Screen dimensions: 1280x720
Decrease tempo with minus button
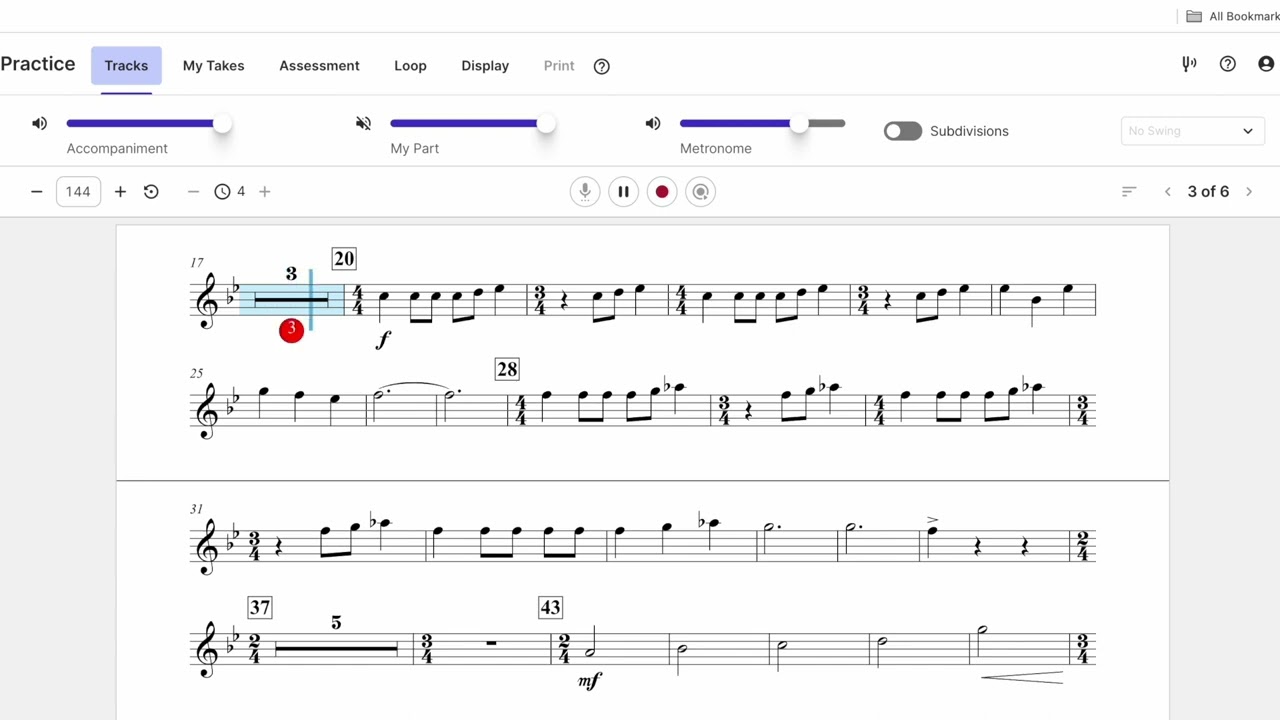click(37, 191)
